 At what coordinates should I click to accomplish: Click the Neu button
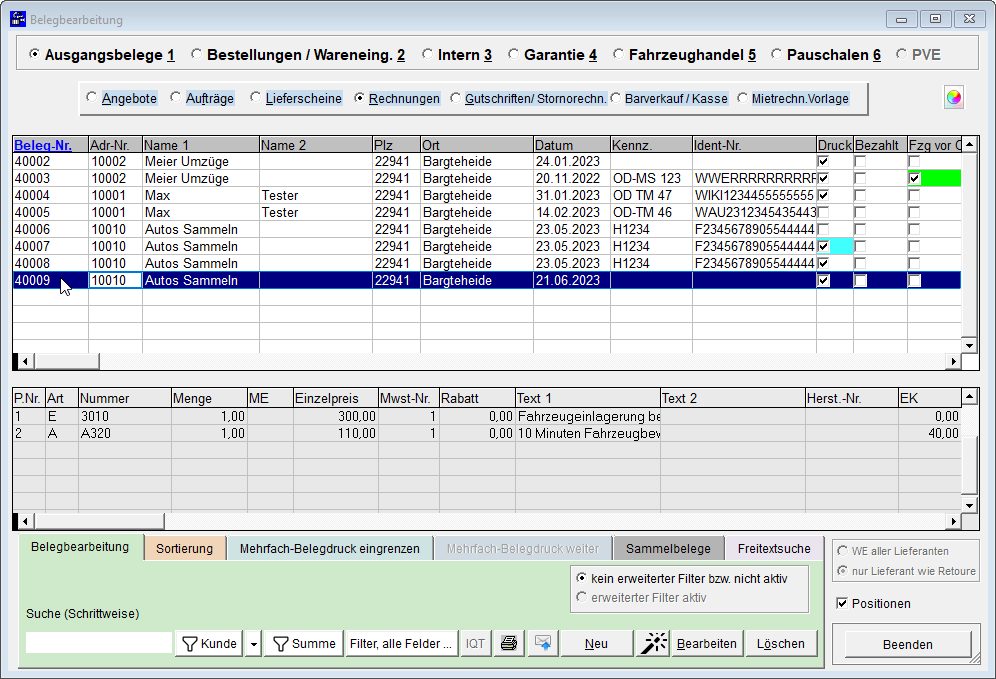596,643
